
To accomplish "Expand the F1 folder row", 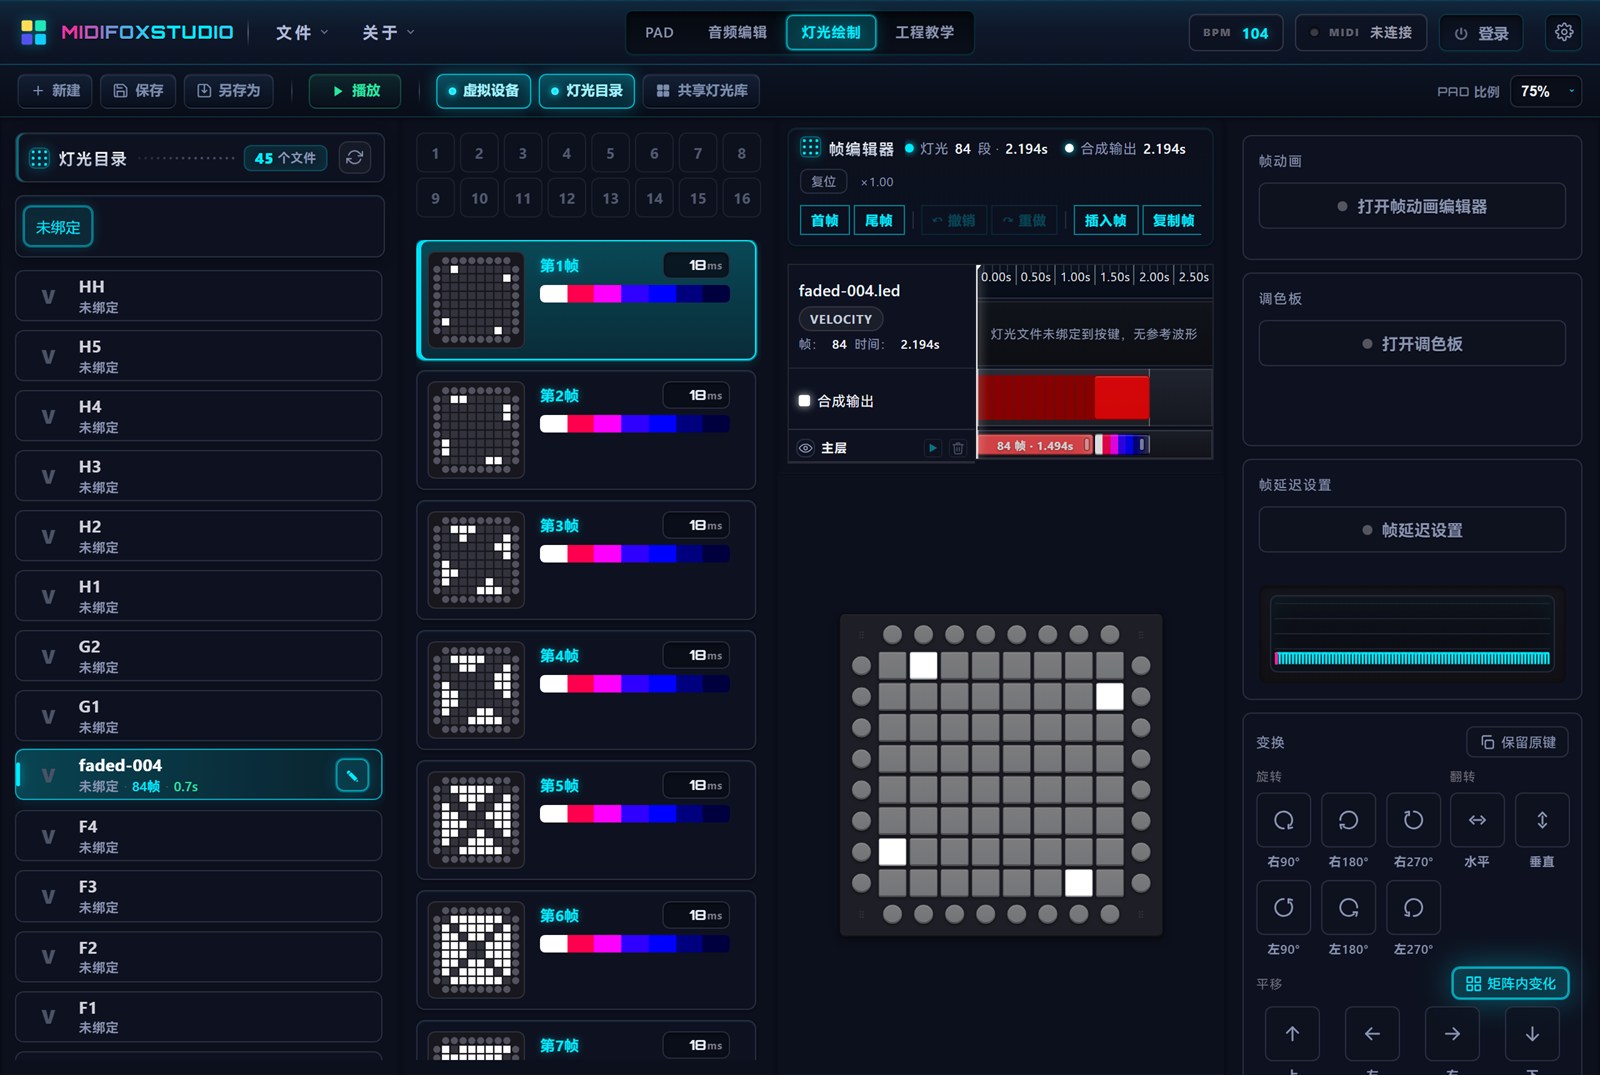I will pyautogui.click(x=198, y=1017).
